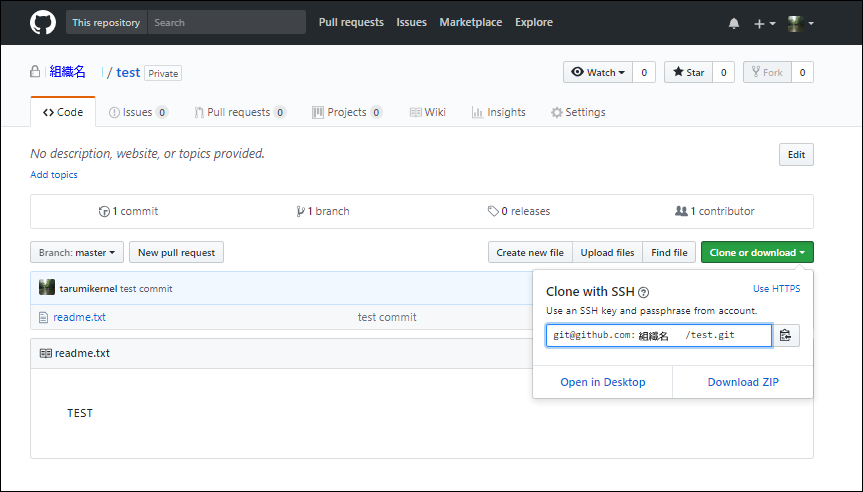The image size is (863, 492).
Task: Click the GitHub Octocat logo
Action: (43, 22)
